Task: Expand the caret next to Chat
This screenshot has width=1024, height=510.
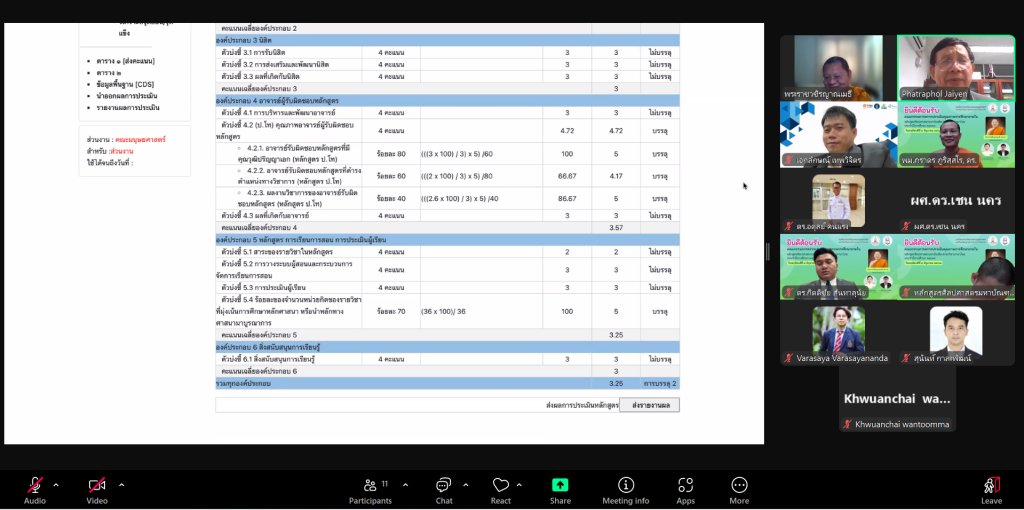Action: (x=466, y=485)
